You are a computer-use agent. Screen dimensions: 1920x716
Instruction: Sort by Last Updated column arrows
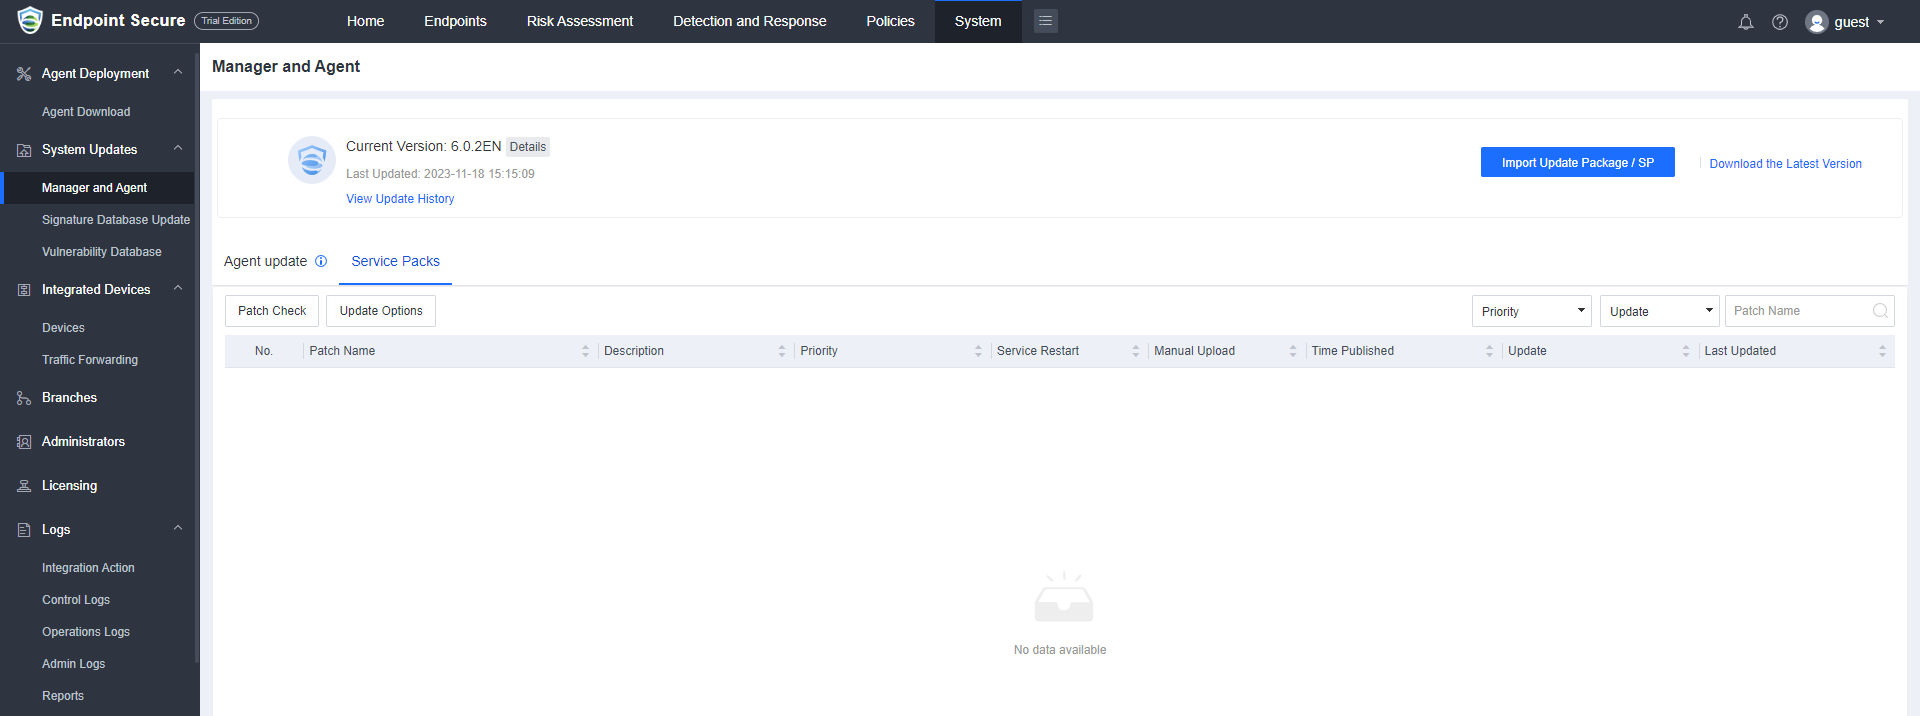1882,351
